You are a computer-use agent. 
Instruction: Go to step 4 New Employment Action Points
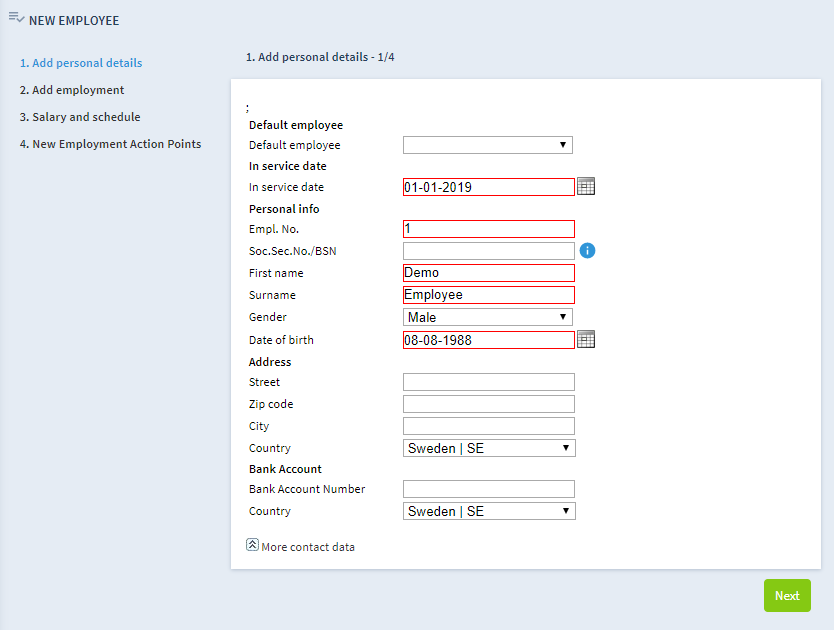click(x=110, y=144)
